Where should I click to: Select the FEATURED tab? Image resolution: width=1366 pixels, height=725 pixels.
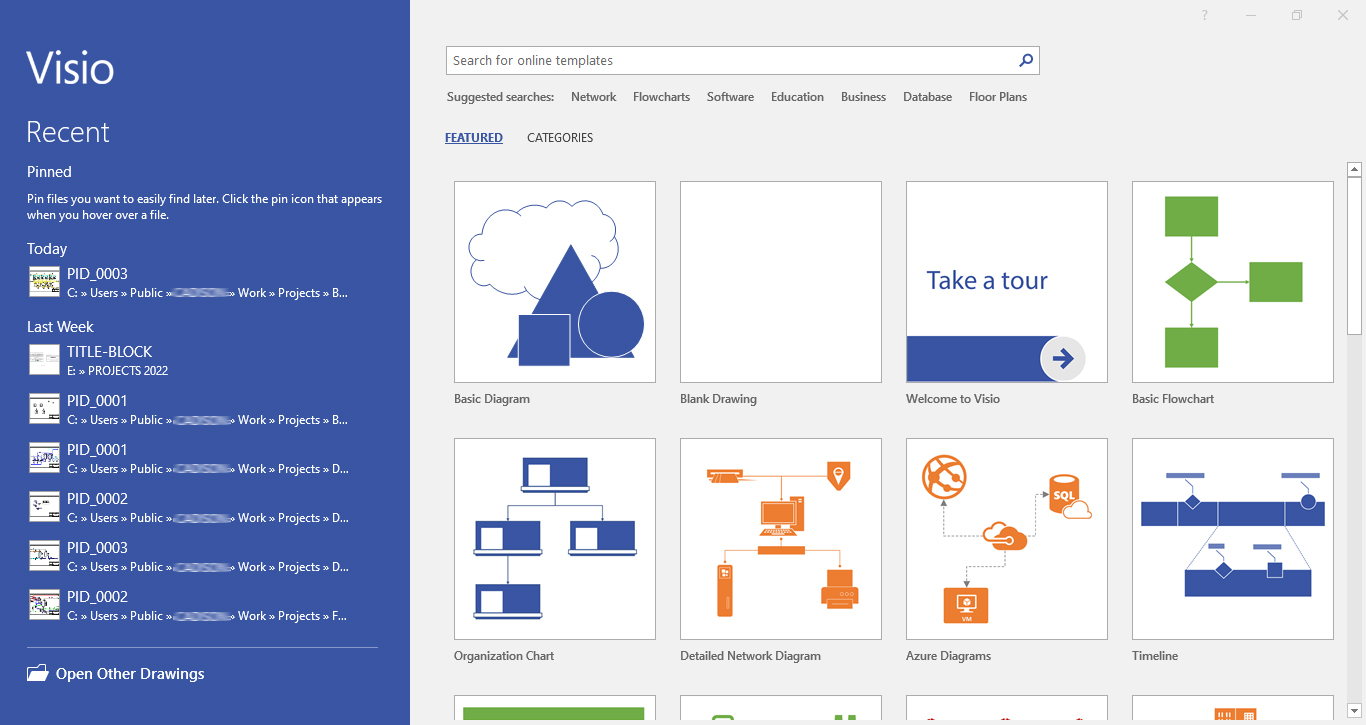(x=473, y=137)
